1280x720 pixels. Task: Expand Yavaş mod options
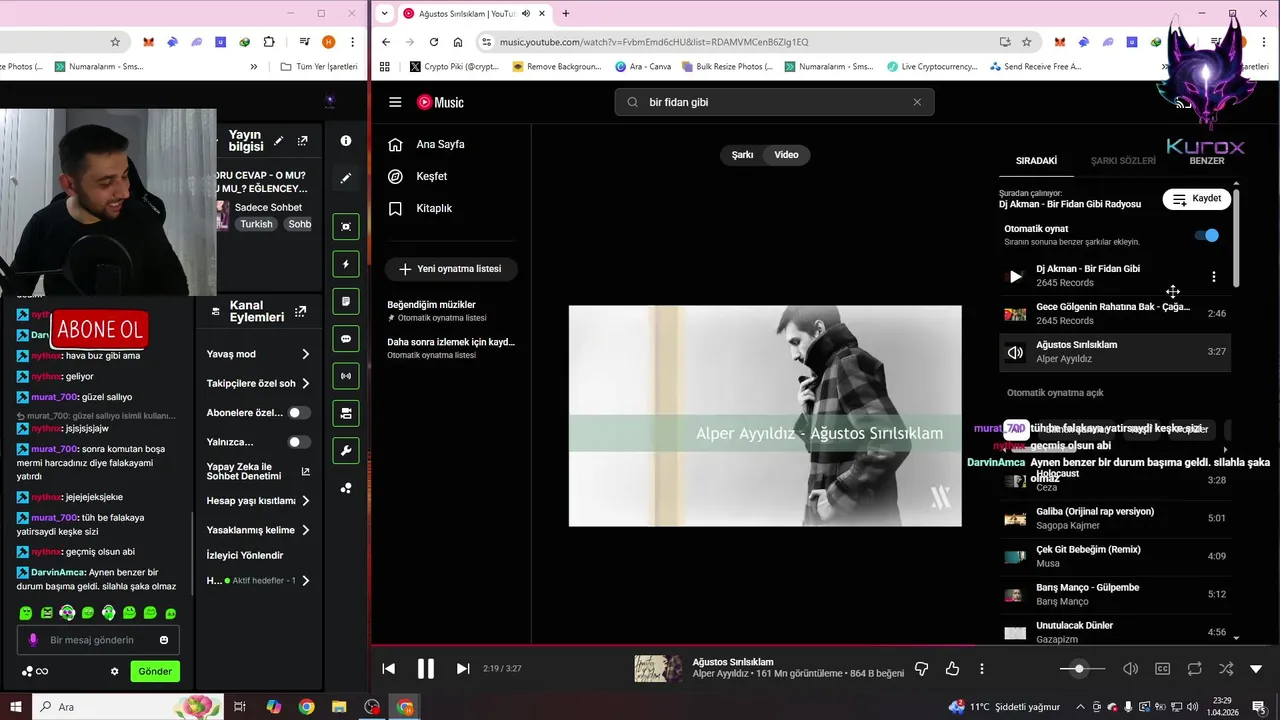click(306, 354)
